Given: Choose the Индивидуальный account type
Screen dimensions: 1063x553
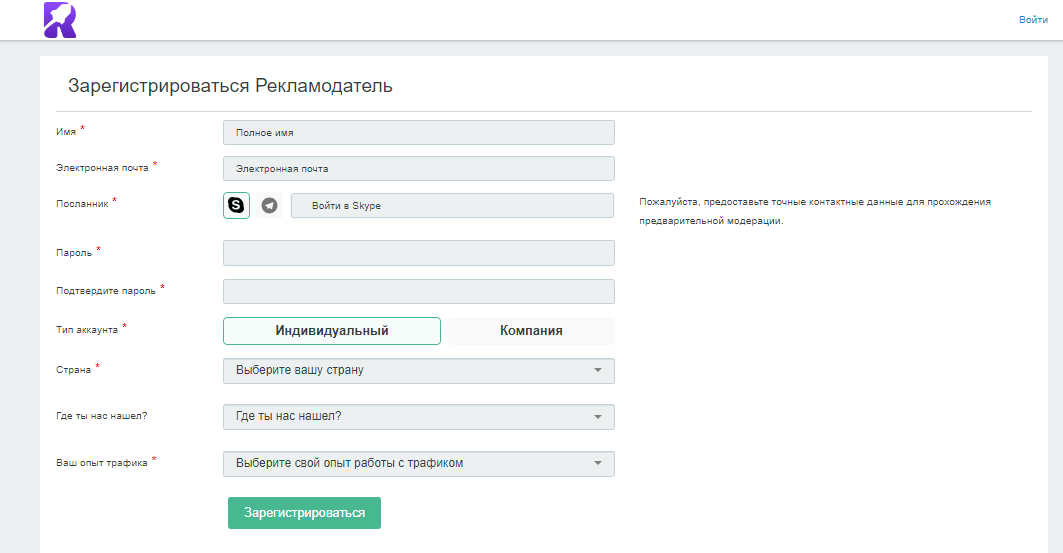Looking at the screenshot, I should (332, 331).
